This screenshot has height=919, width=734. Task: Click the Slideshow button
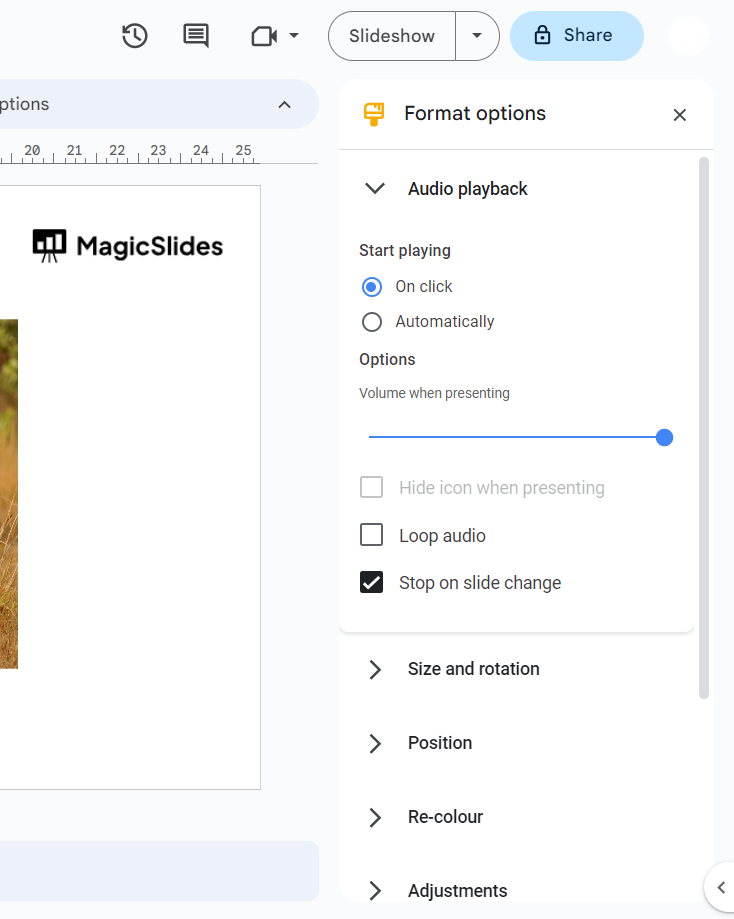pos(392,36)
